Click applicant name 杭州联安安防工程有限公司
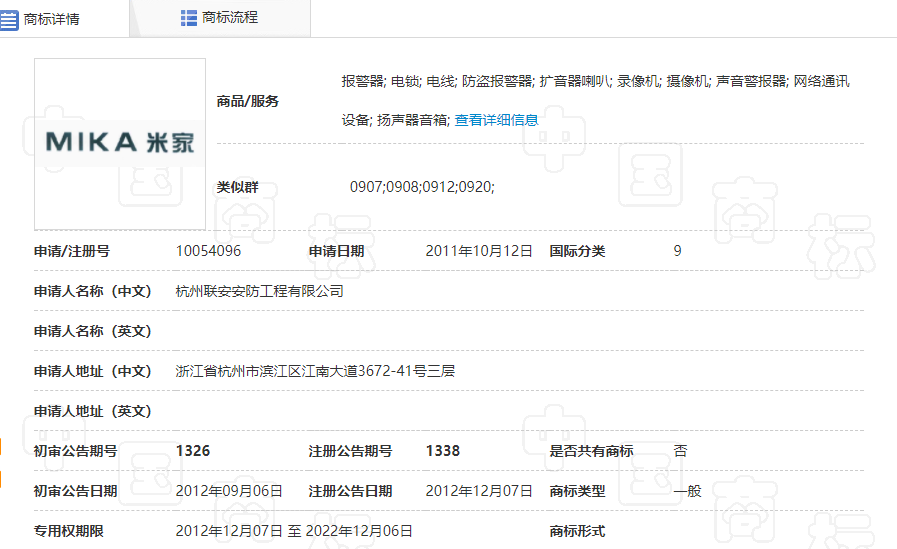 click(x=259, y=291)
